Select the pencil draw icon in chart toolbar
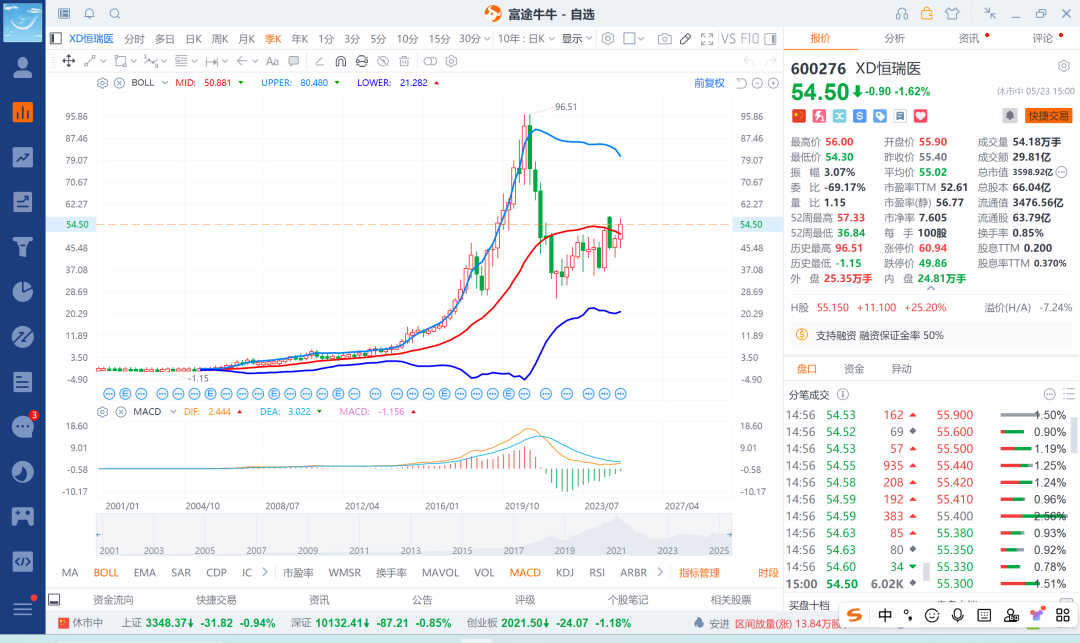 pos(685,39)
